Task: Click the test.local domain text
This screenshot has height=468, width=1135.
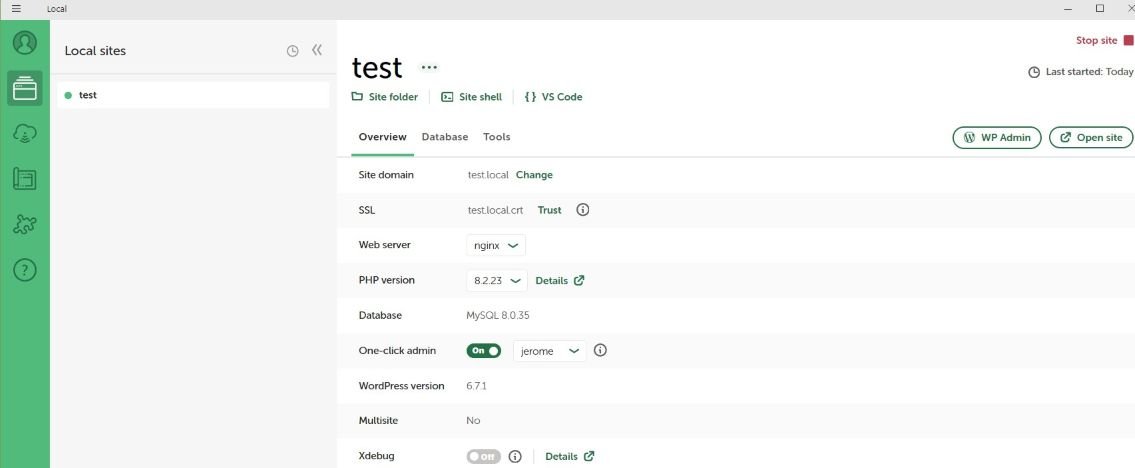Action: tap(488, 175)
